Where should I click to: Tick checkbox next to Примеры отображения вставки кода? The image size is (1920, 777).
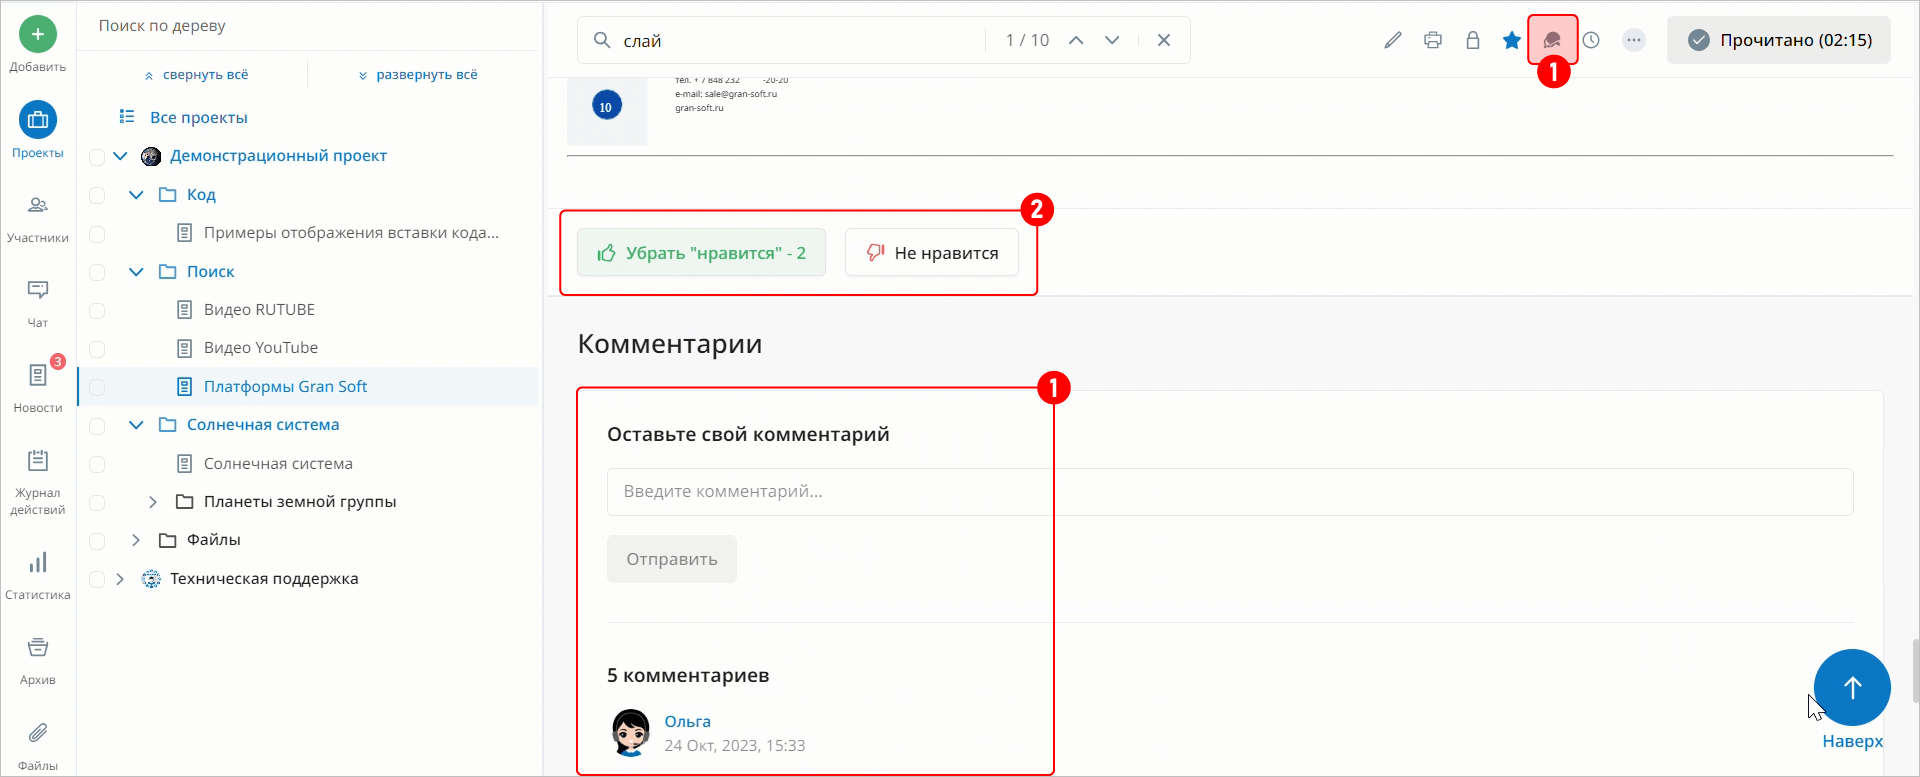pos(97,234)
